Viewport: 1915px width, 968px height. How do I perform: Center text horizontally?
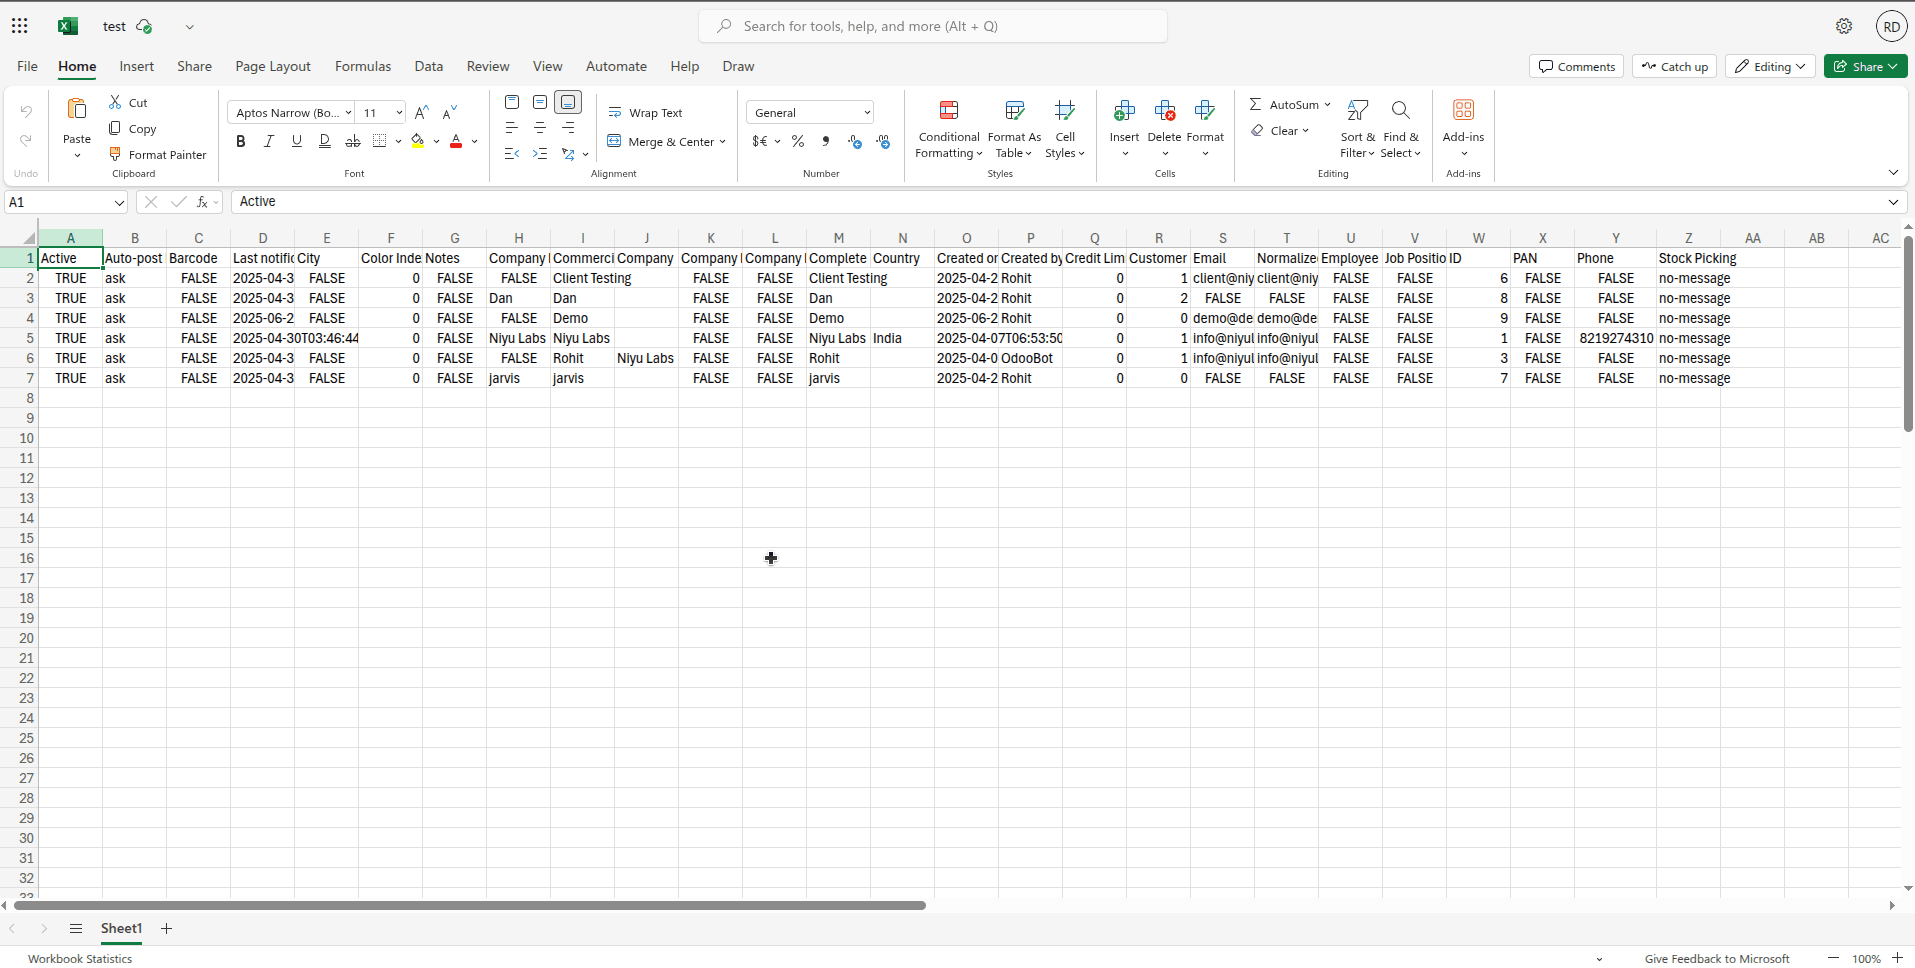click(540, 128)
